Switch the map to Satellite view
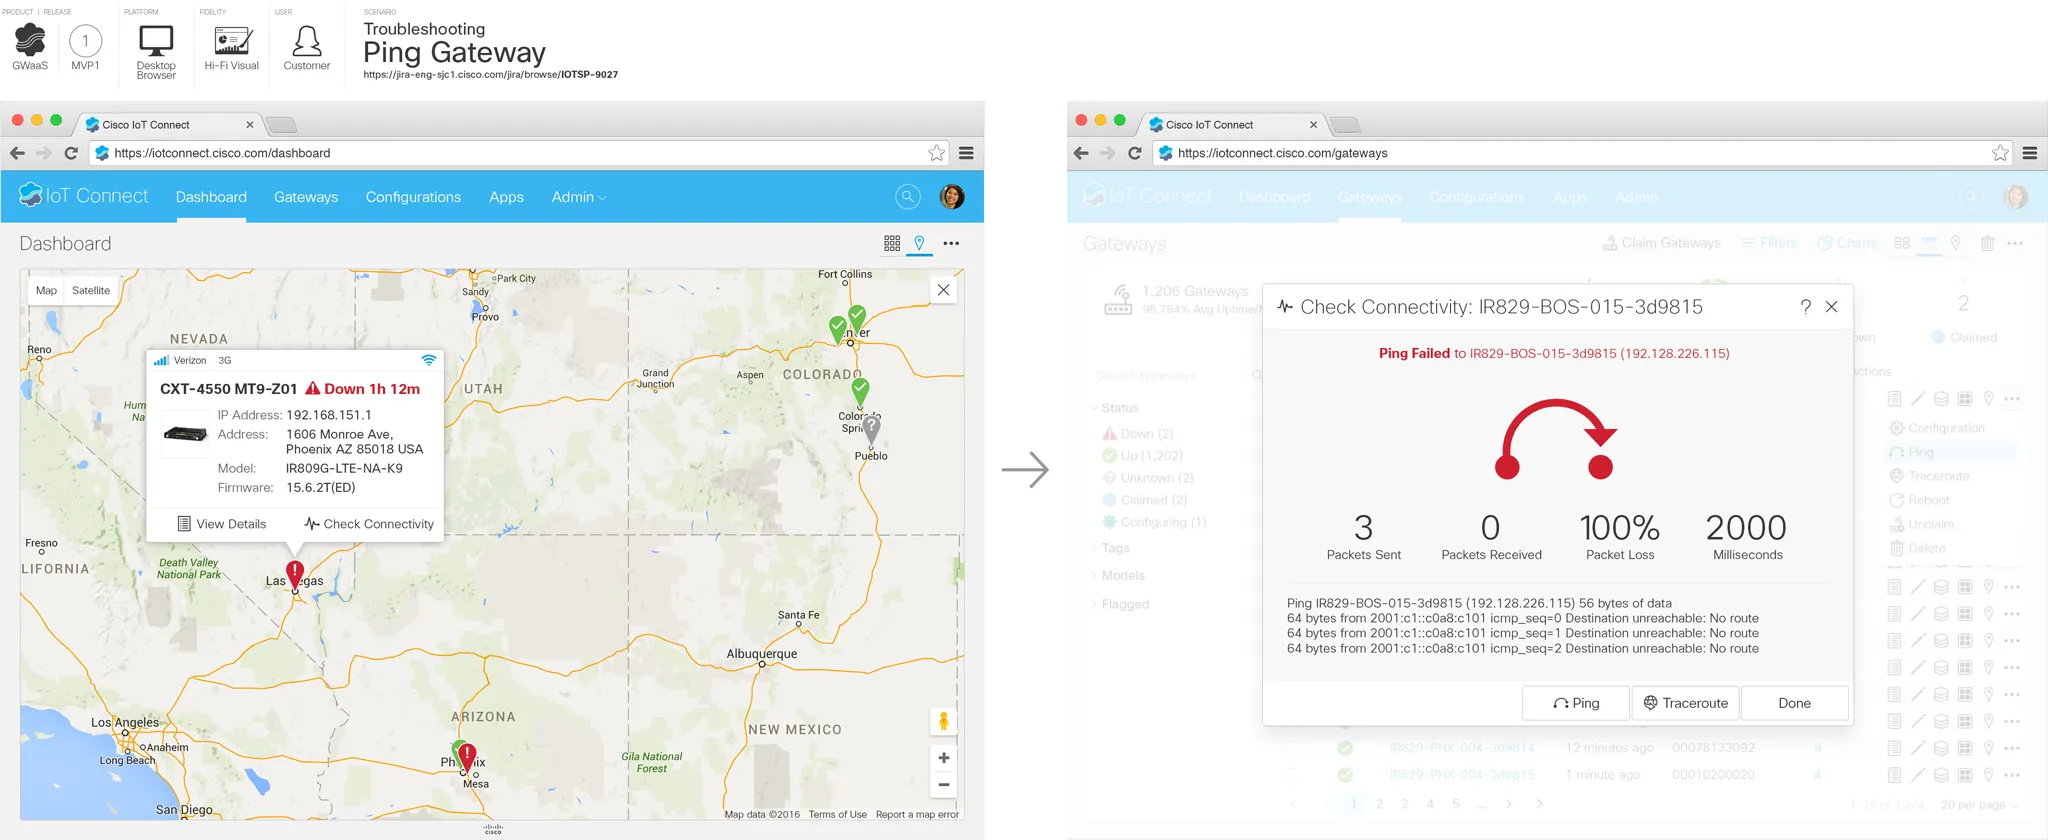This screenshot has width=2048, height=840. click(91, 290)
